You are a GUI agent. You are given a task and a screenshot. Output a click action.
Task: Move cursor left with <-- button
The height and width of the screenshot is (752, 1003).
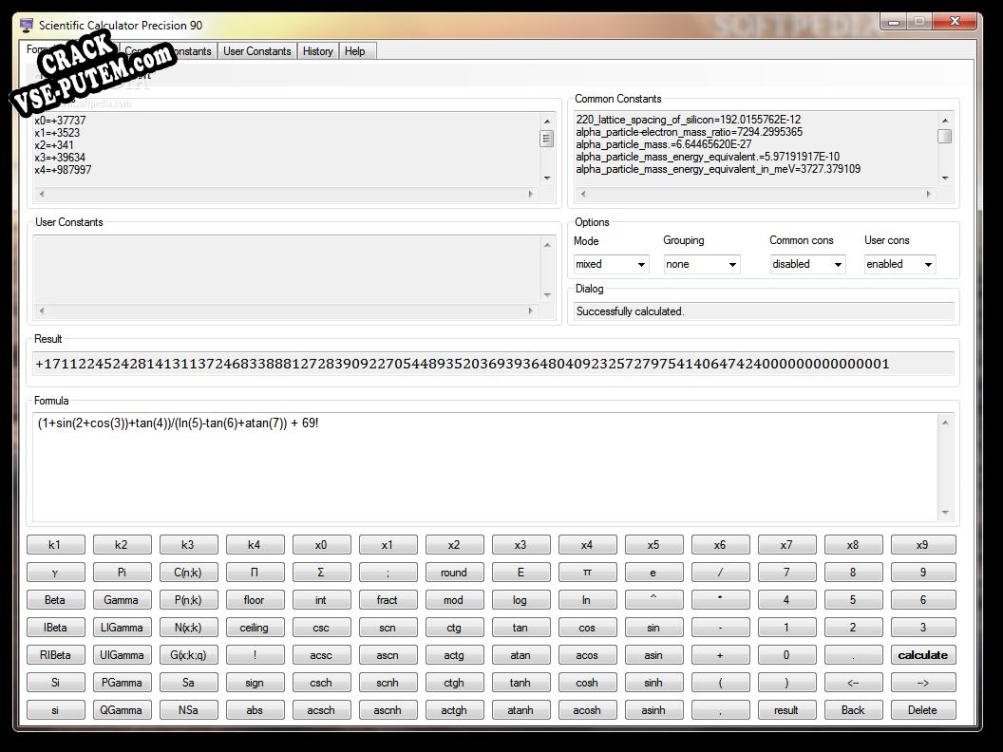[x=853, y=682]
